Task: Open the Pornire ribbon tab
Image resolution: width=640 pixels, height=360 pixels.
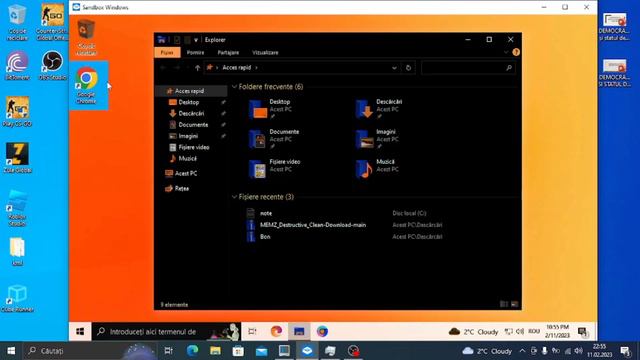Action: click(x=195, y=53)
